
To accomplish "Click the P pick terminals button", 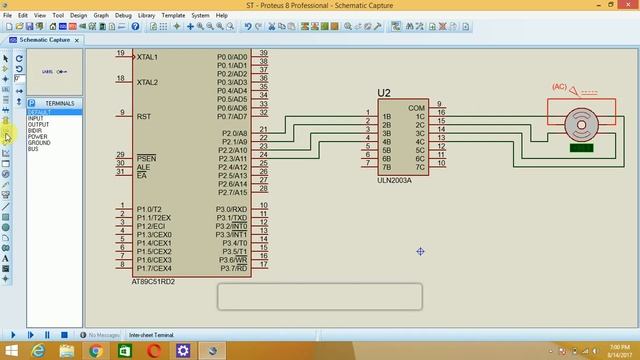I will click(31, 103).
